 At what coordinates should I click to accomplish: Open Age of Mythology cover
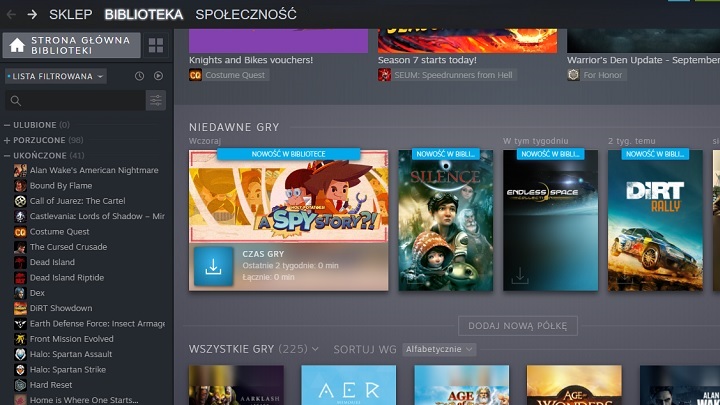point(461,385)
